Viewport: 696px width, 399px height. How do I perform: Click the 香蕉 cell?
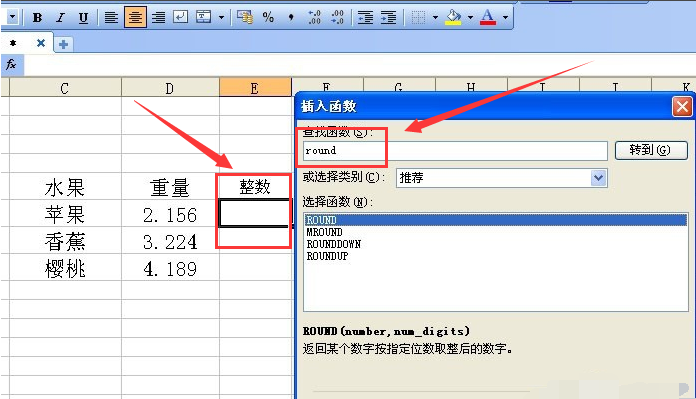point(65,241)
